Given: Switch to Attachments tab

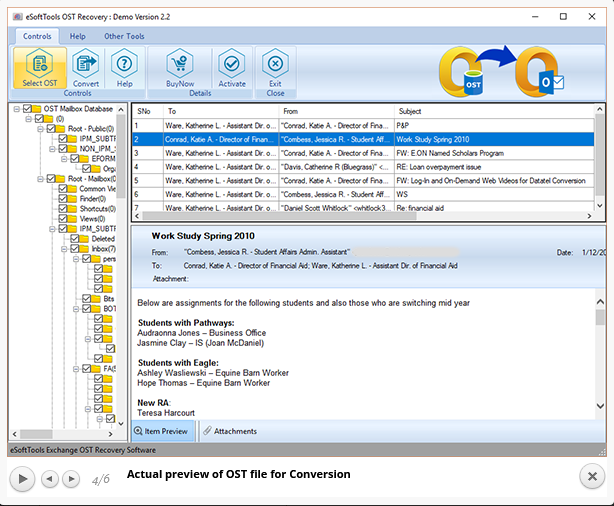Looking at the screenshot, I should coord(230,431).
